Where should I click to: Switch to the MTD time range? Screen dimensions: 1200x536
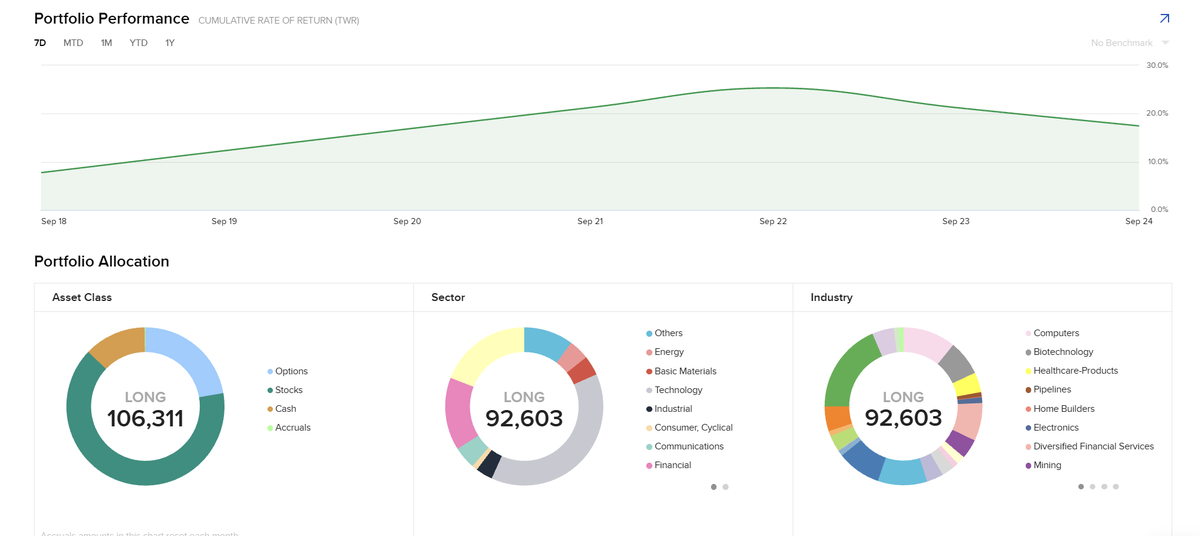point(73,43)
